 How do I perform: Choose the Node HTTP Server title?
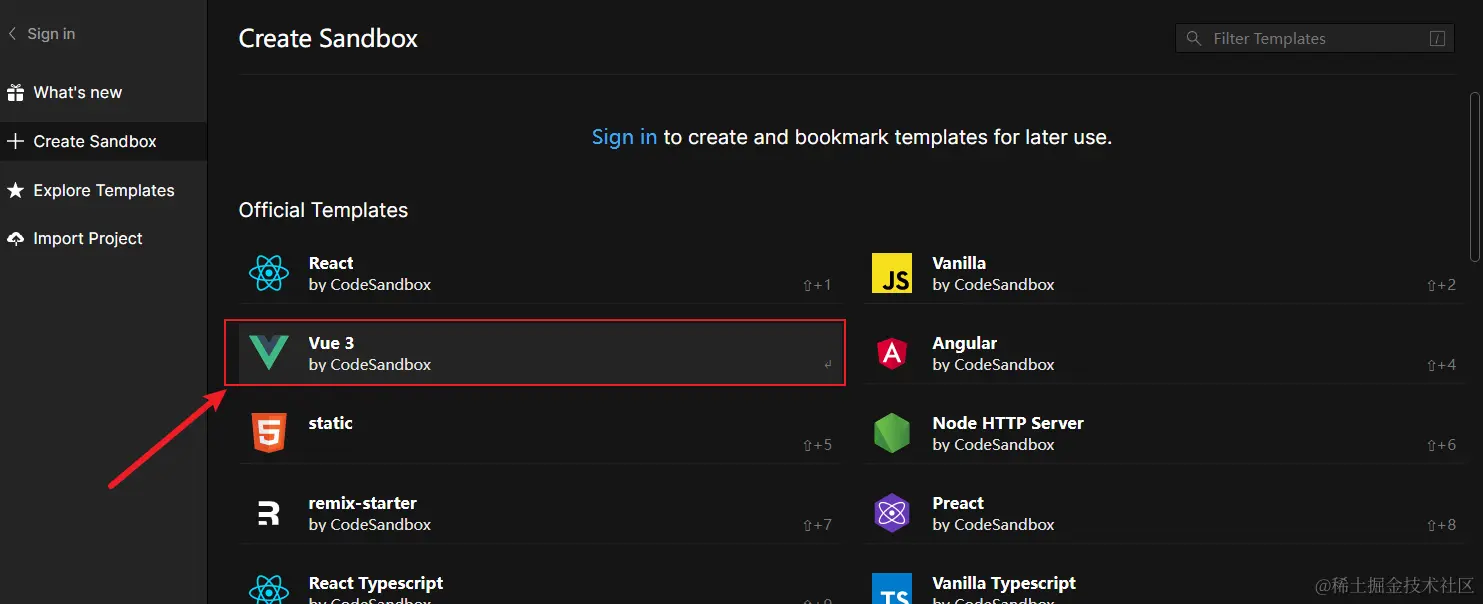(1008, 423)
